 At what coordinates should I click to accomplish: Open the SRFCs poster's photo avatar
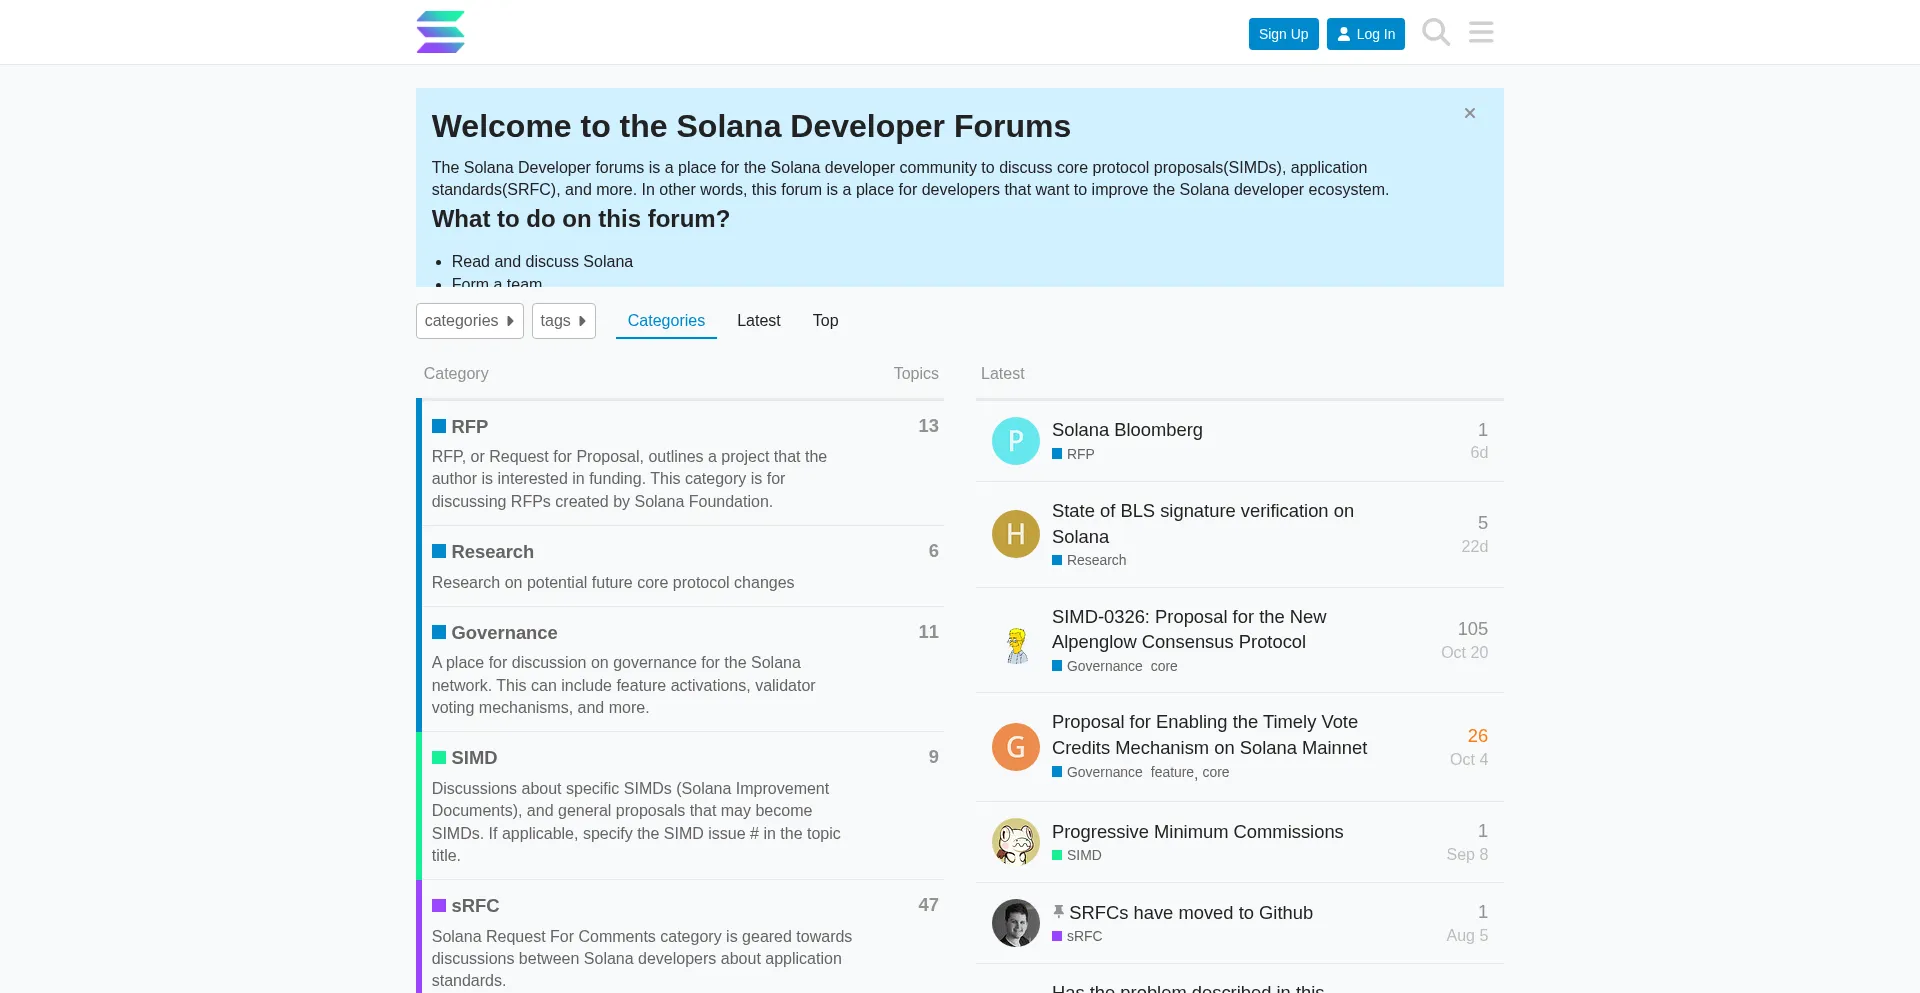pos(1015,923)
